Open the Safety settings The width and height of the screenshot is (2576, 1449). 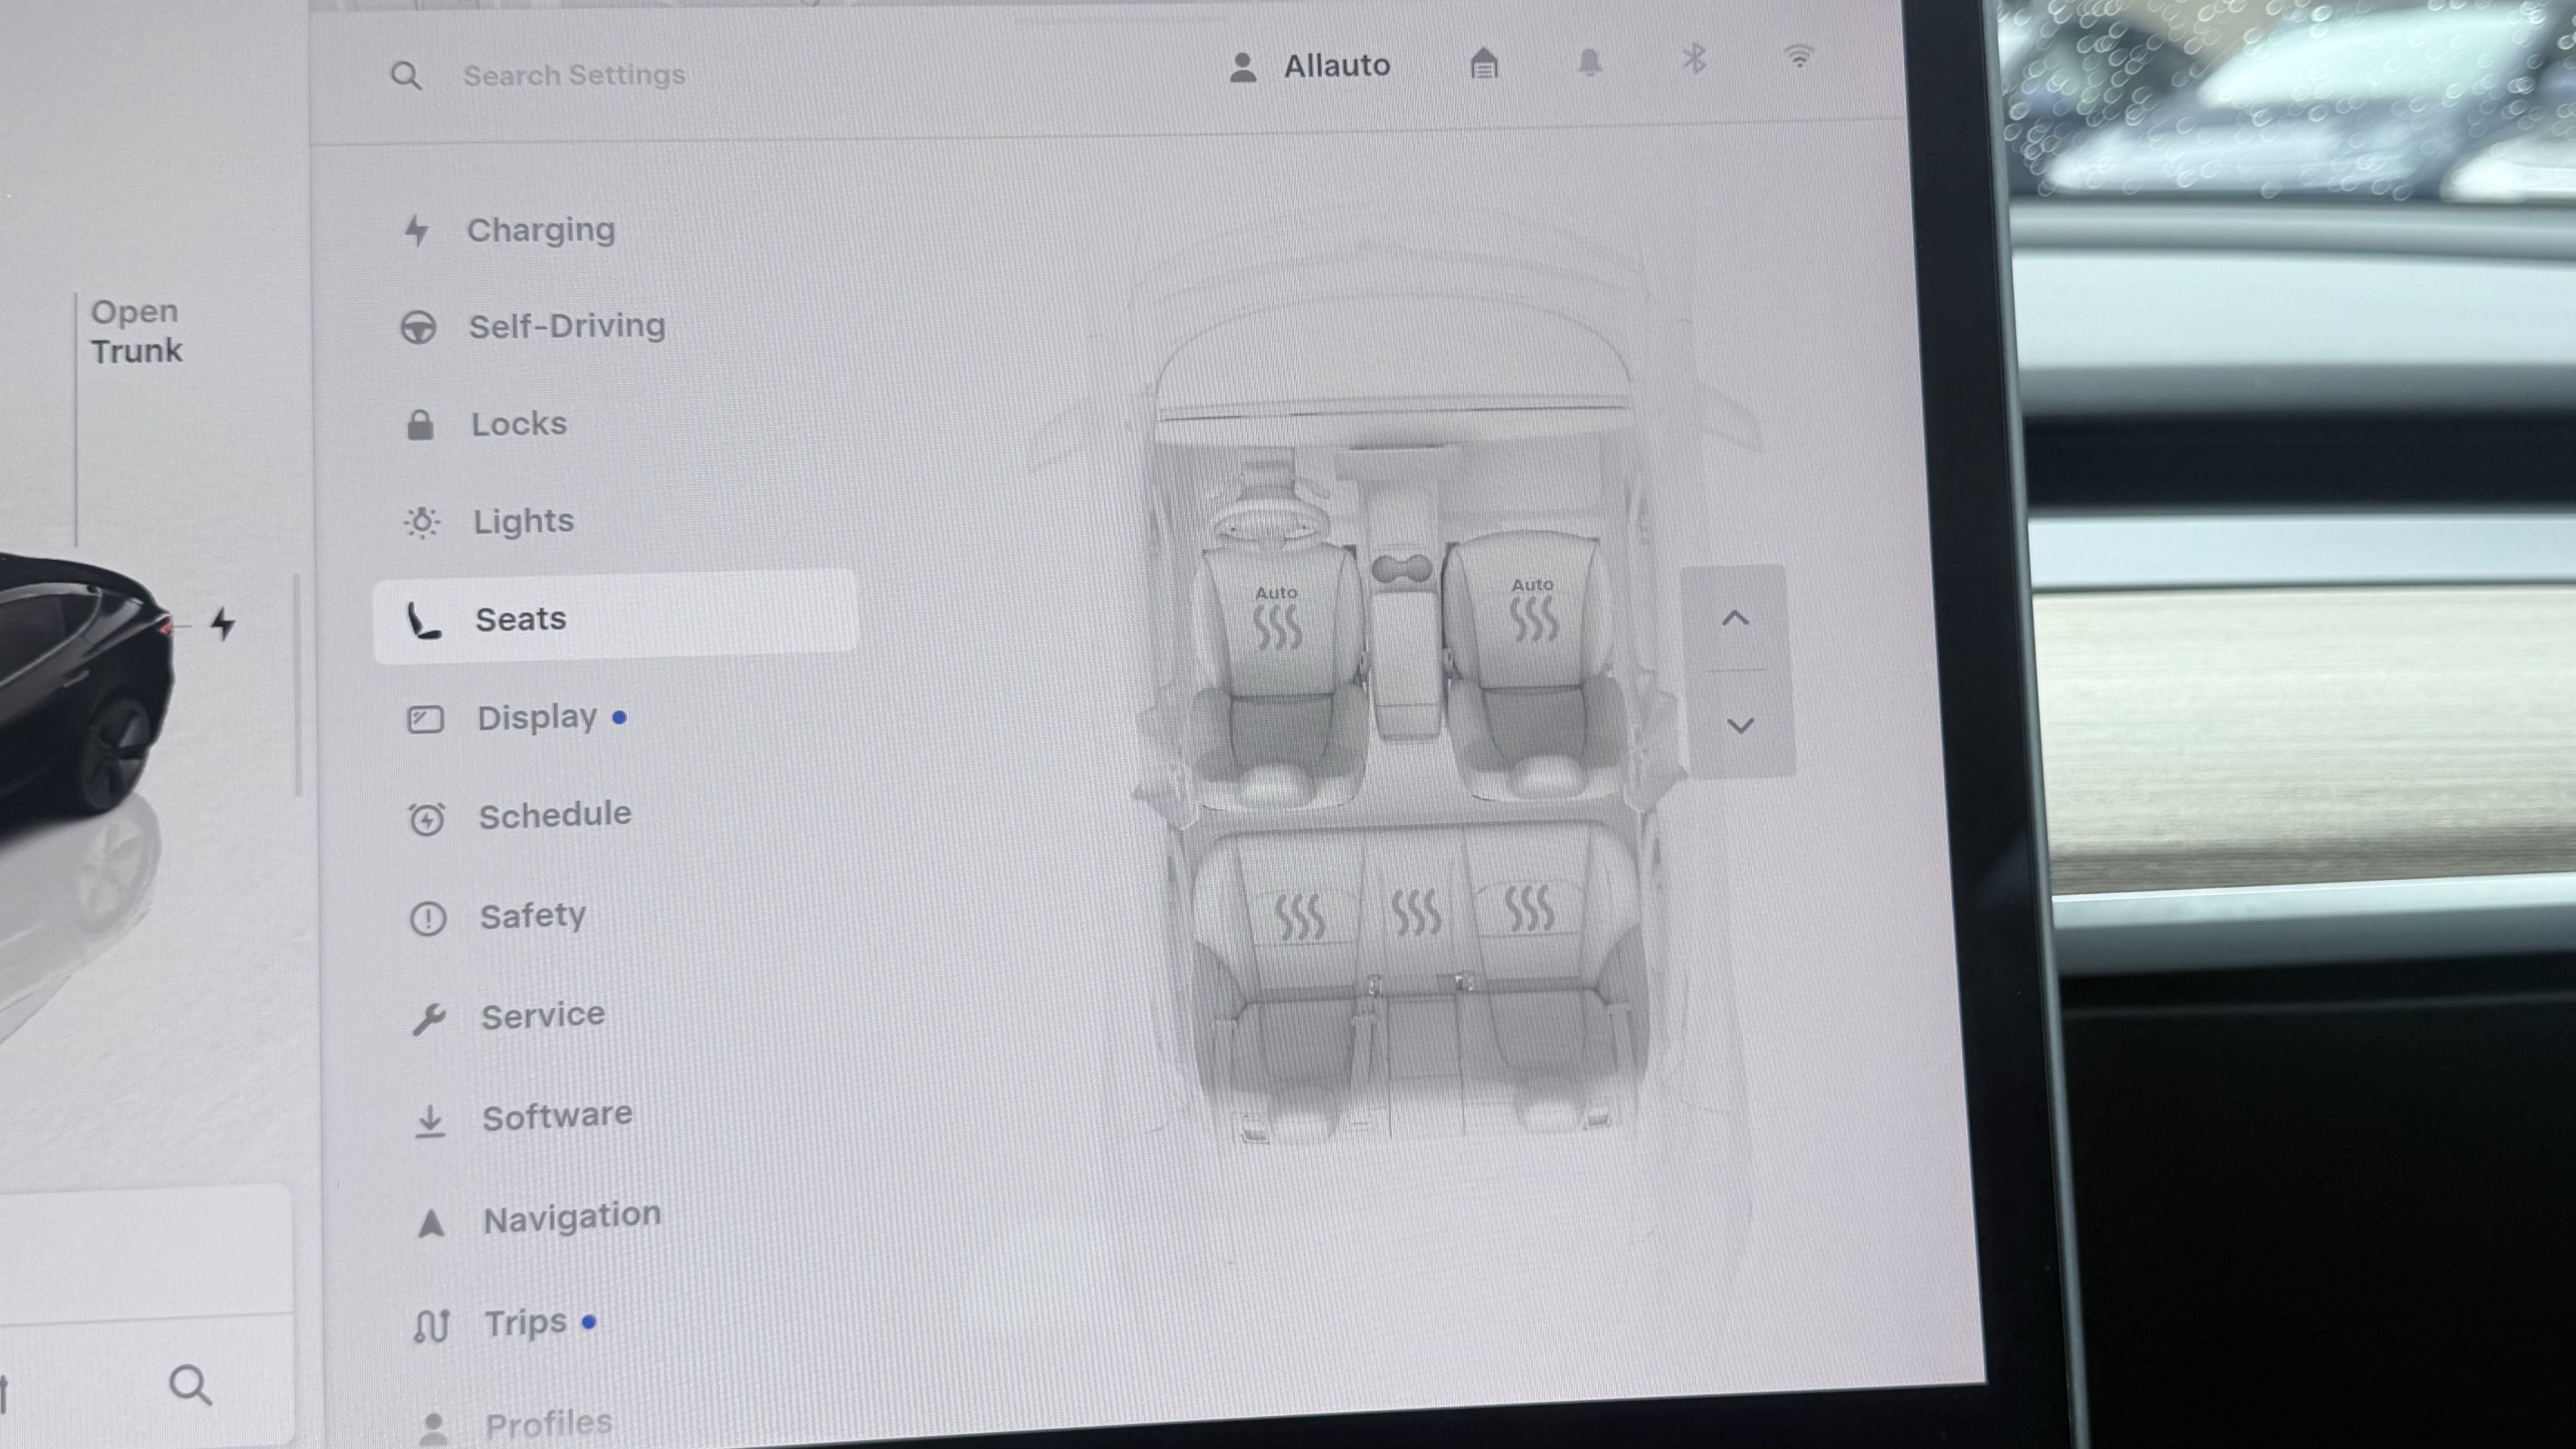[533, 915]
